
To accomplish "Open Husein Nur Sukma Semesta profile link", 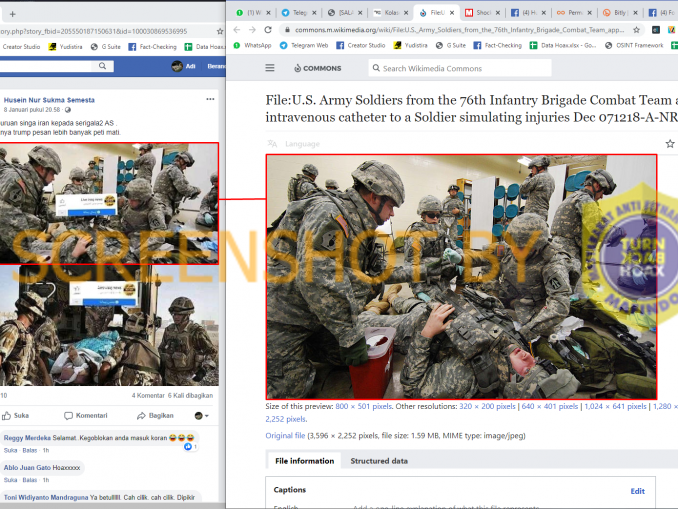I will pyautogui.click(x=49, y=100).
